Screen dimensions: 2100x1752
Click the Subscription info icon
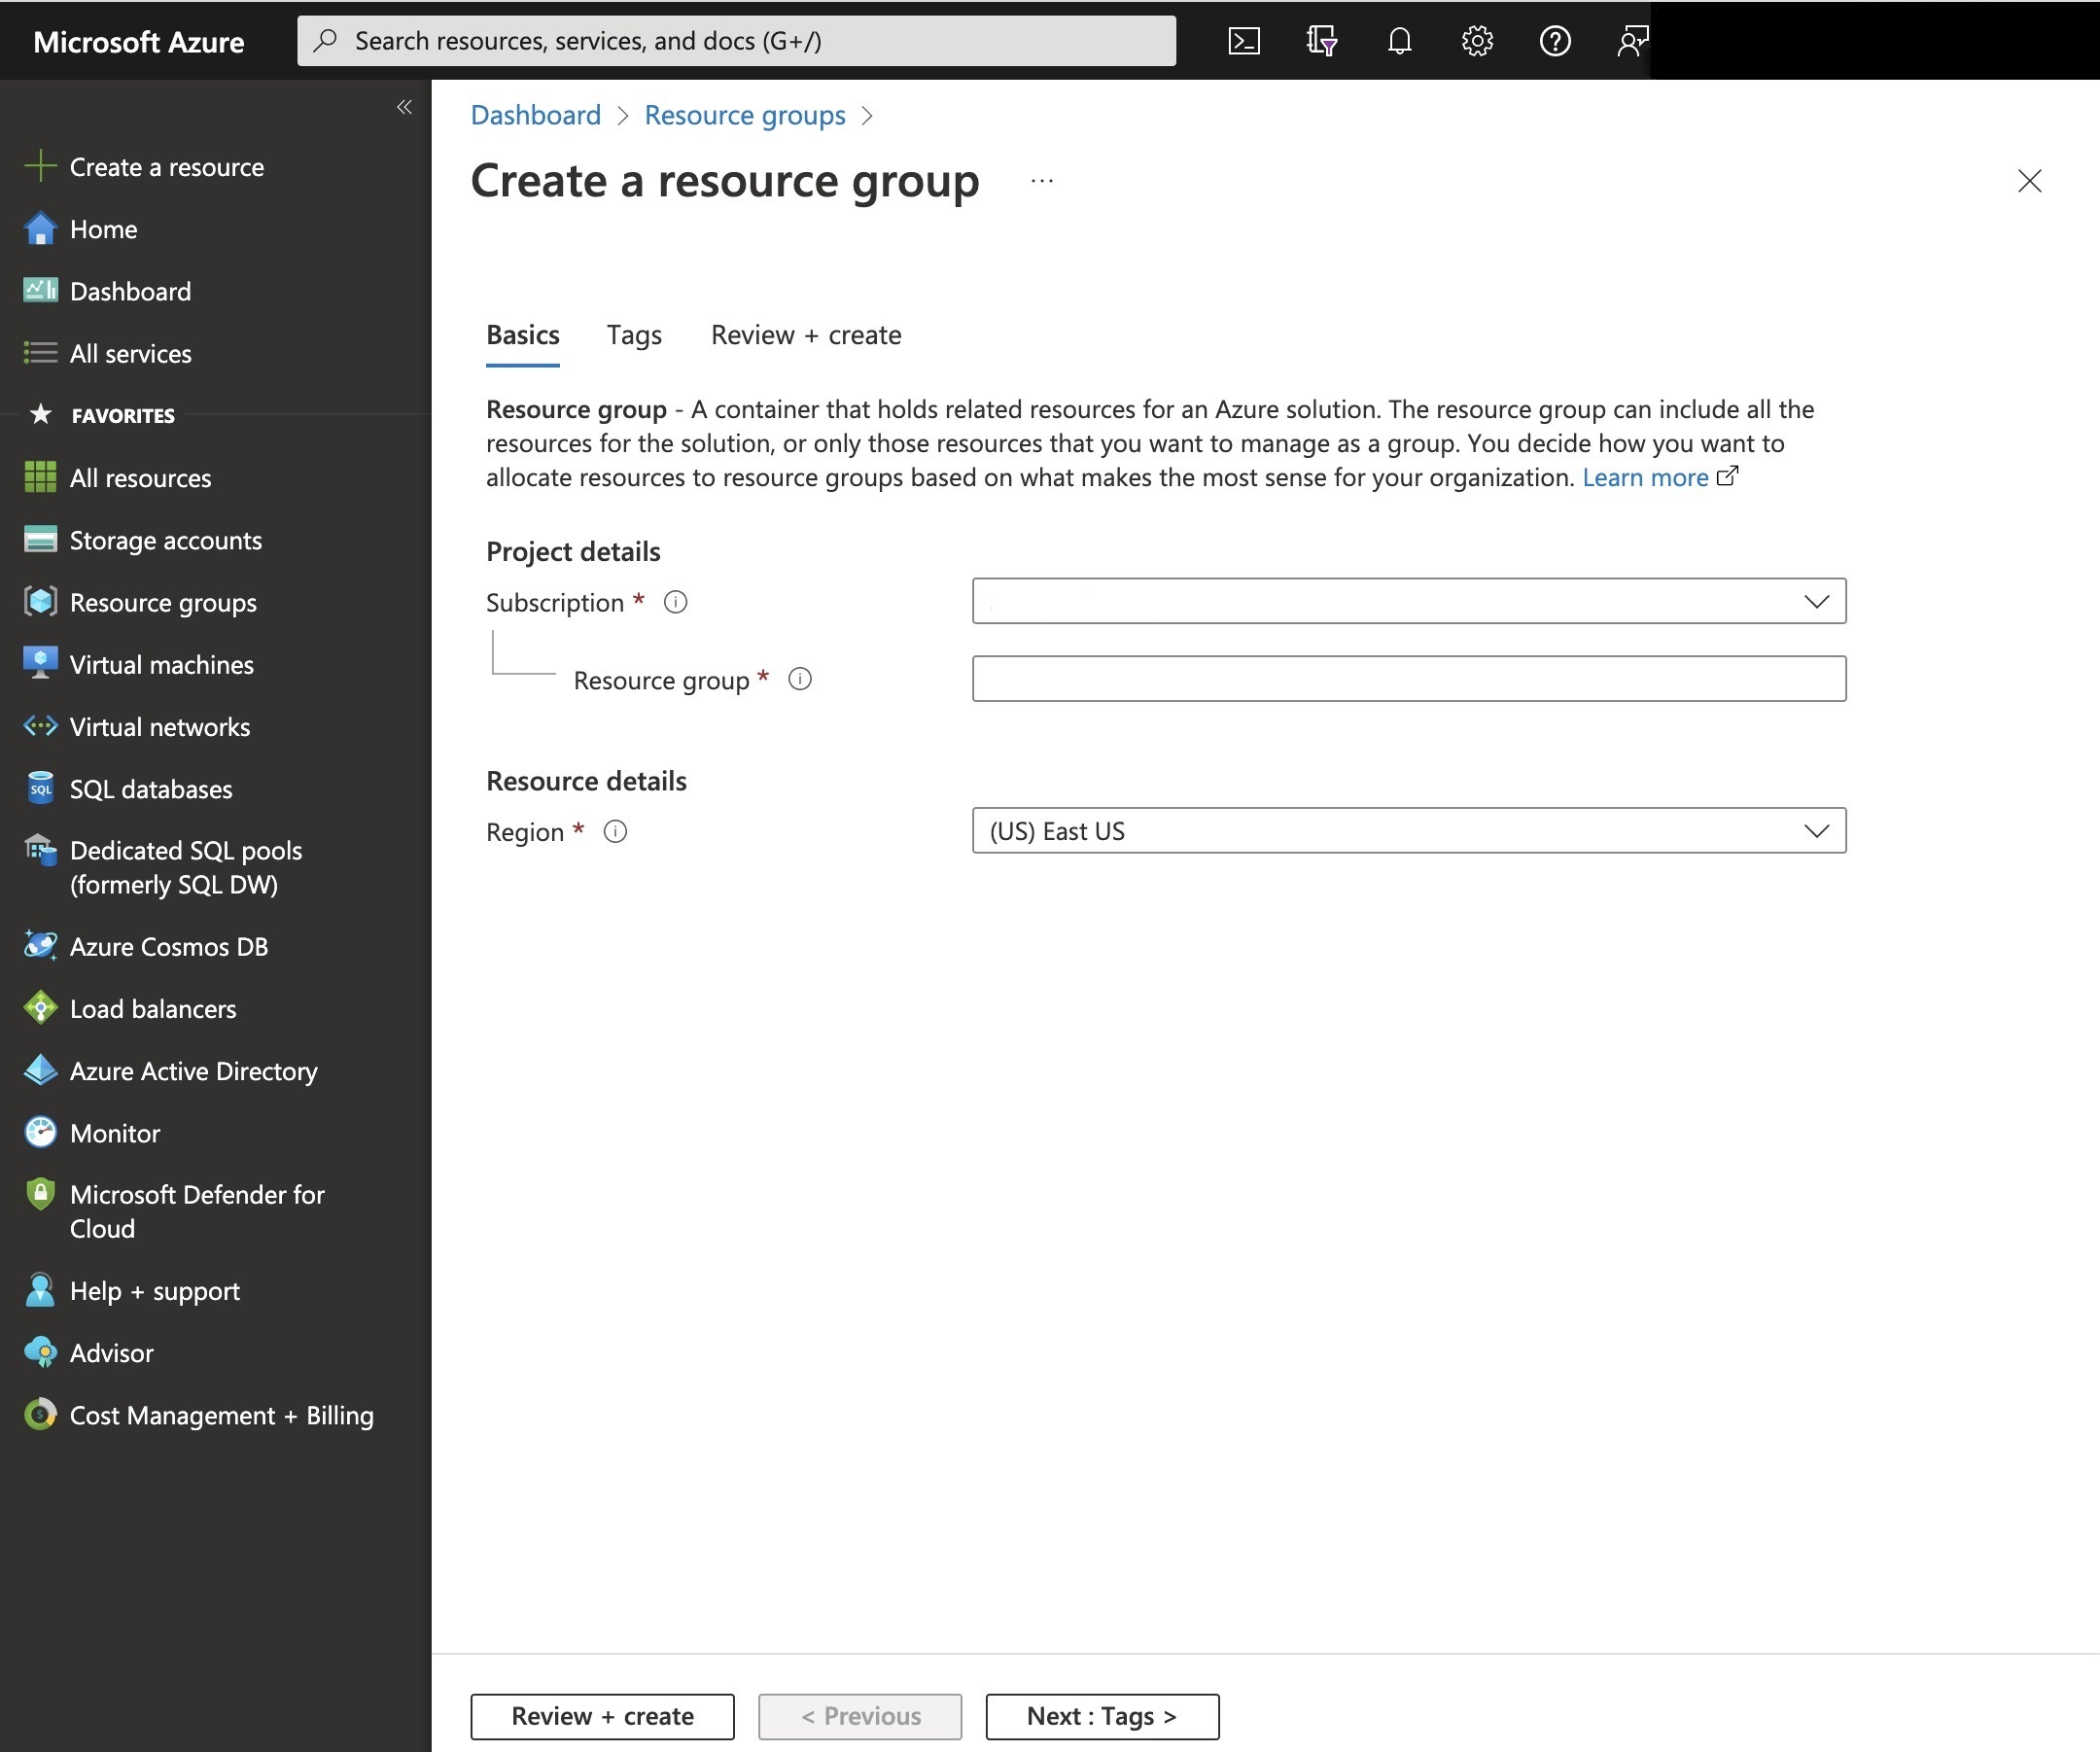tap(676, 602)
